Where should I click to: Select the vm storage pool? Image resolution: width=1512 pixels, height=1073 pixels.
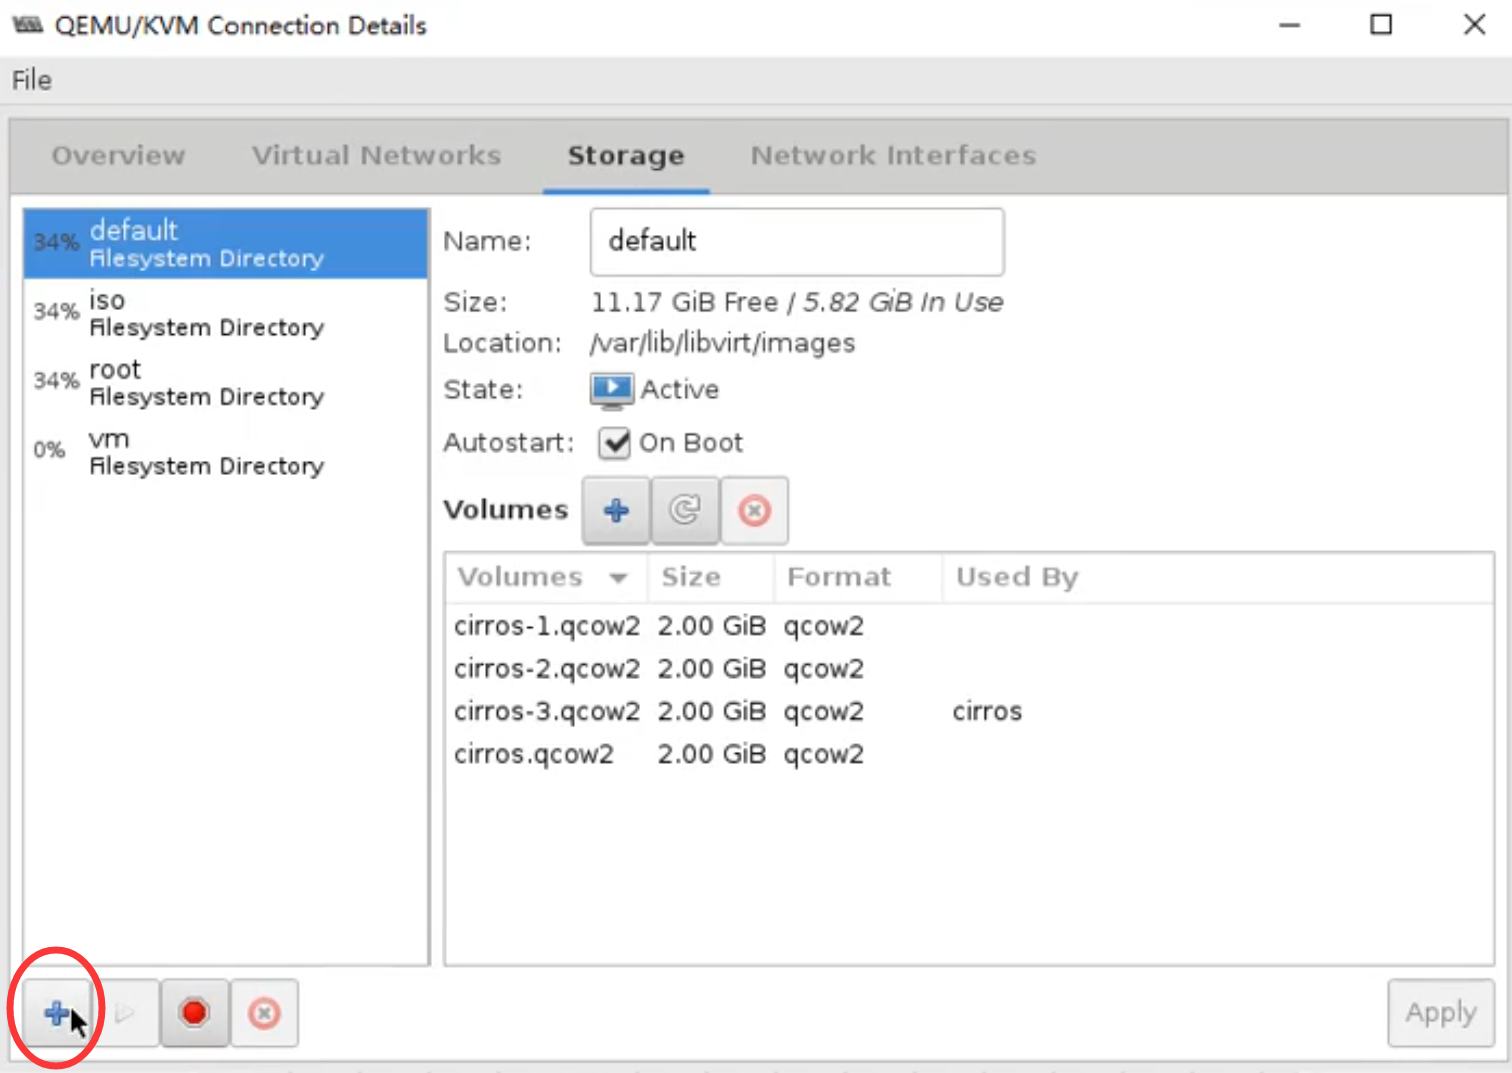point(206,452)
